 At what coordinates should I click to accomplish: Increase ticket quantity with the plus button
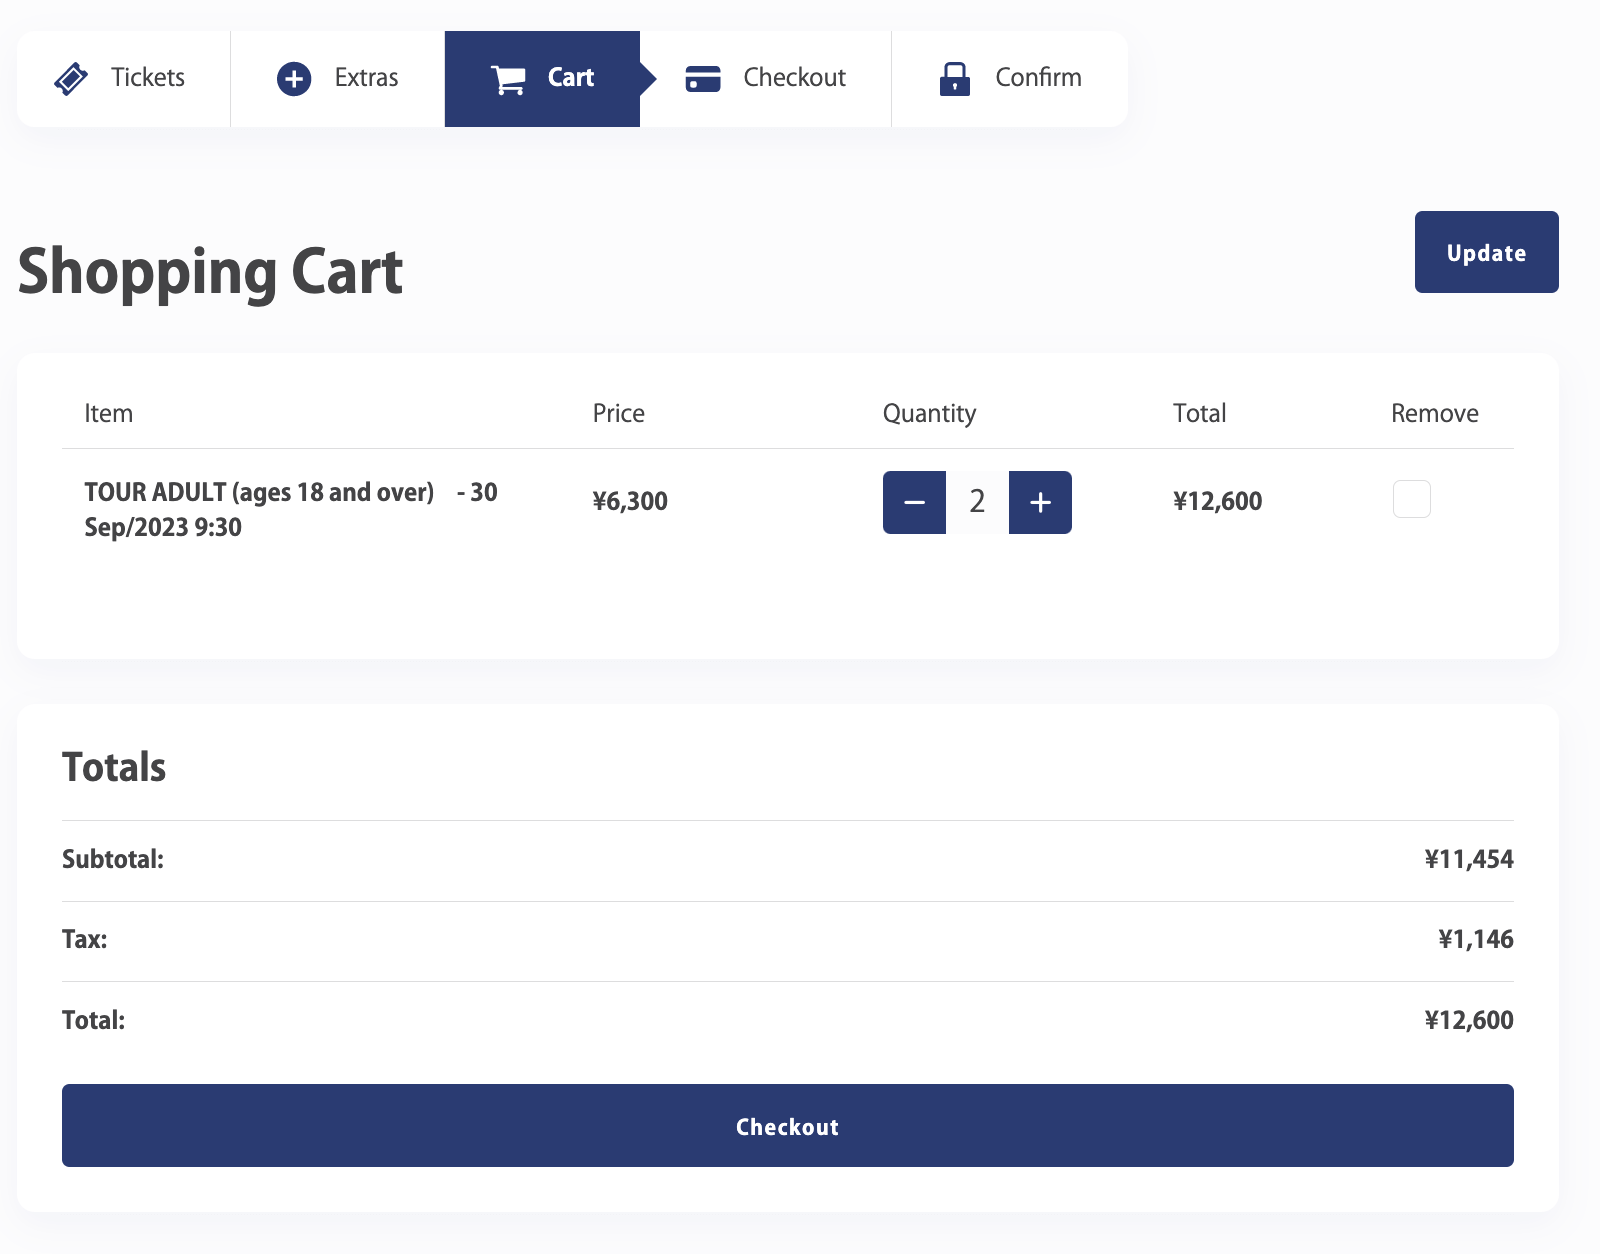tap(1040, 502)
